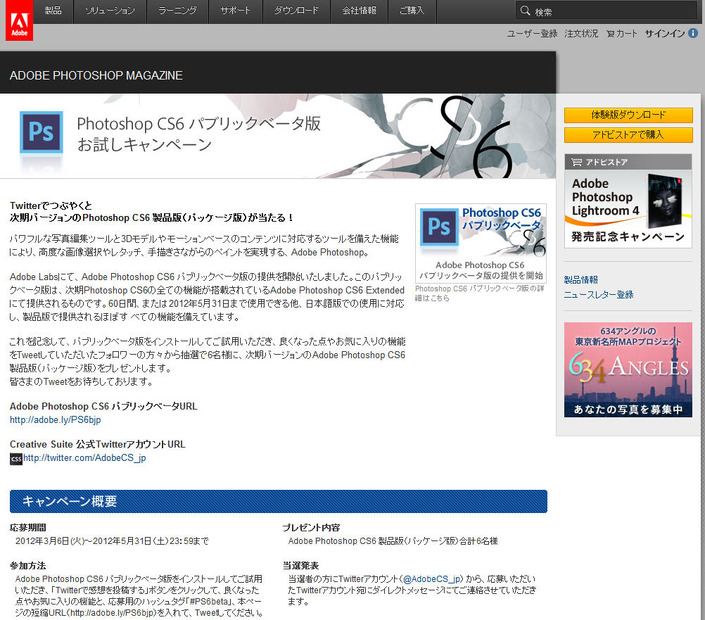Viewport: 705px width, 620px height.
Task: Open the 製品情報 link
Action: pos(581,280)
